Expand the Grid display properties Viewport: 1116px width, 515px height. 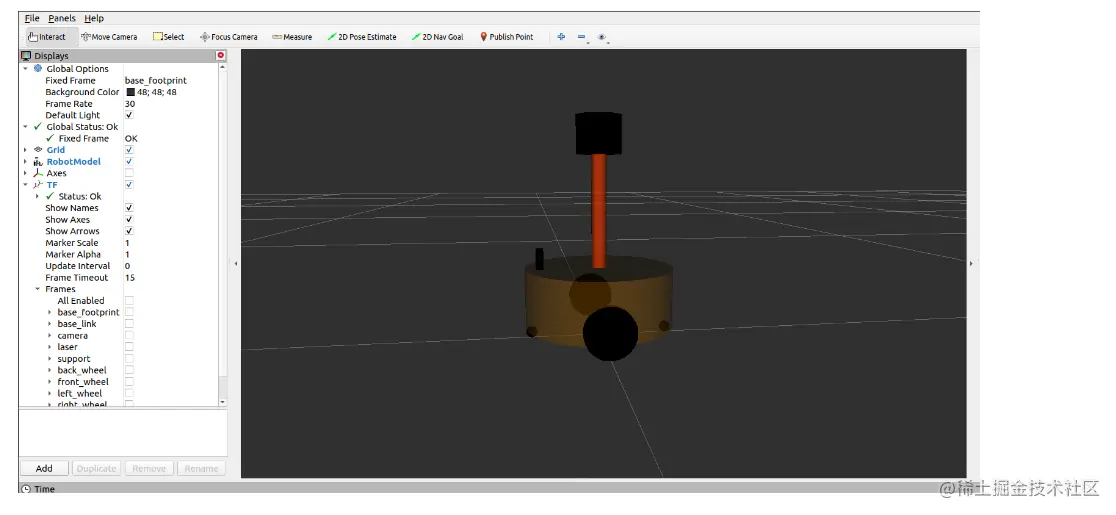(x=26, y=150)
